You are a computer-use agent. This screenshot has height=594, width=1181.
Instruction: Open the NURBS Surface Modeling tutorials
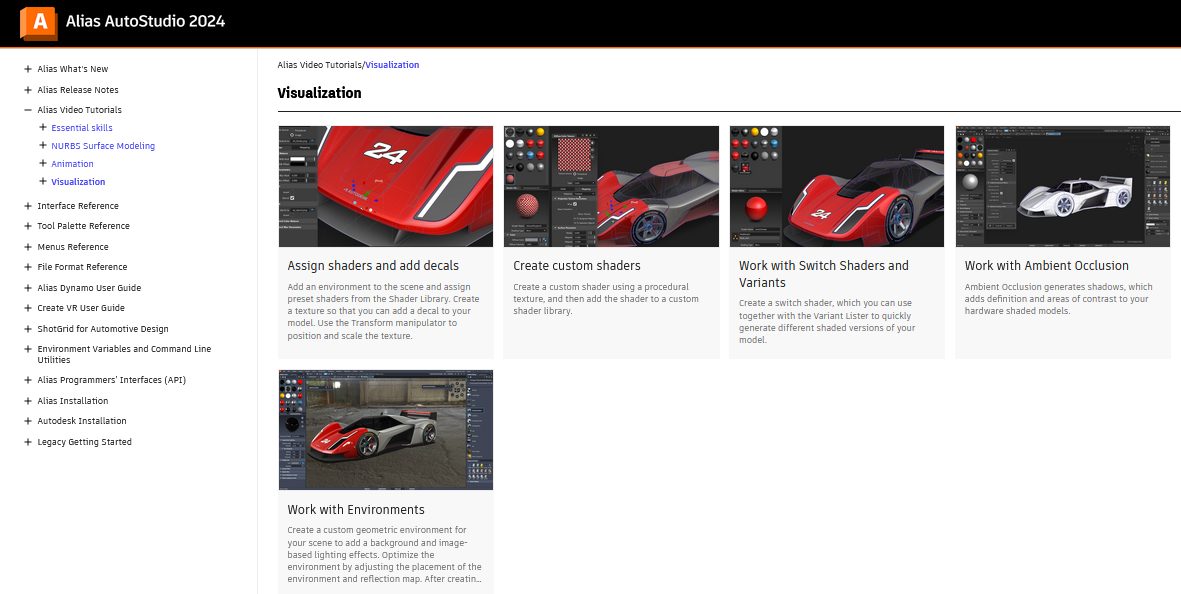coord(103,146)
